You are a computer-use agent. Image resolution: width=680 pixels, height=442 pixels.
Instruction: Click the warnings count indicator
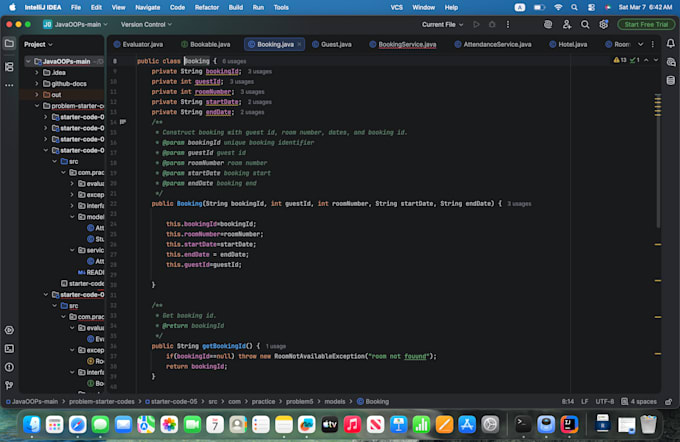click(x=620, y=60)
